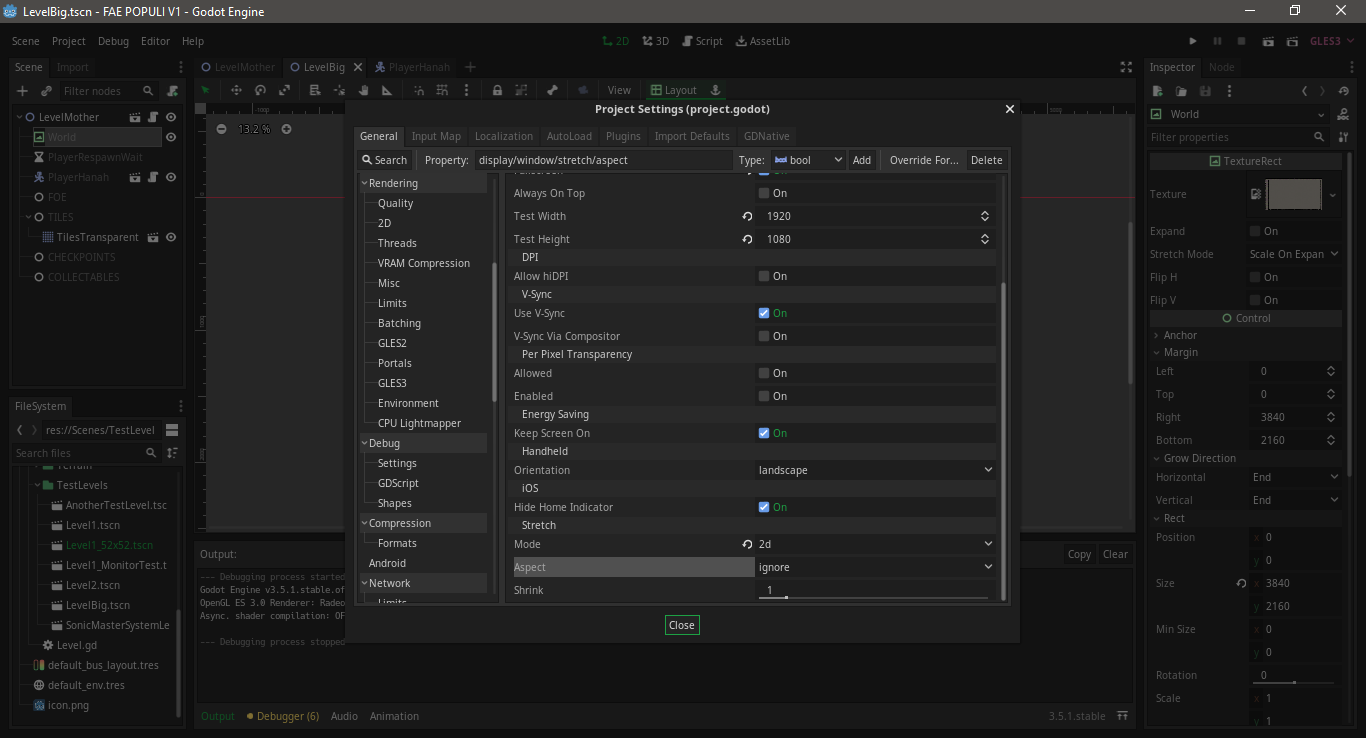This screenshot has width=1366, height=738.
Task: Add a new node in the Scene dock
Action: pos(22,91)
